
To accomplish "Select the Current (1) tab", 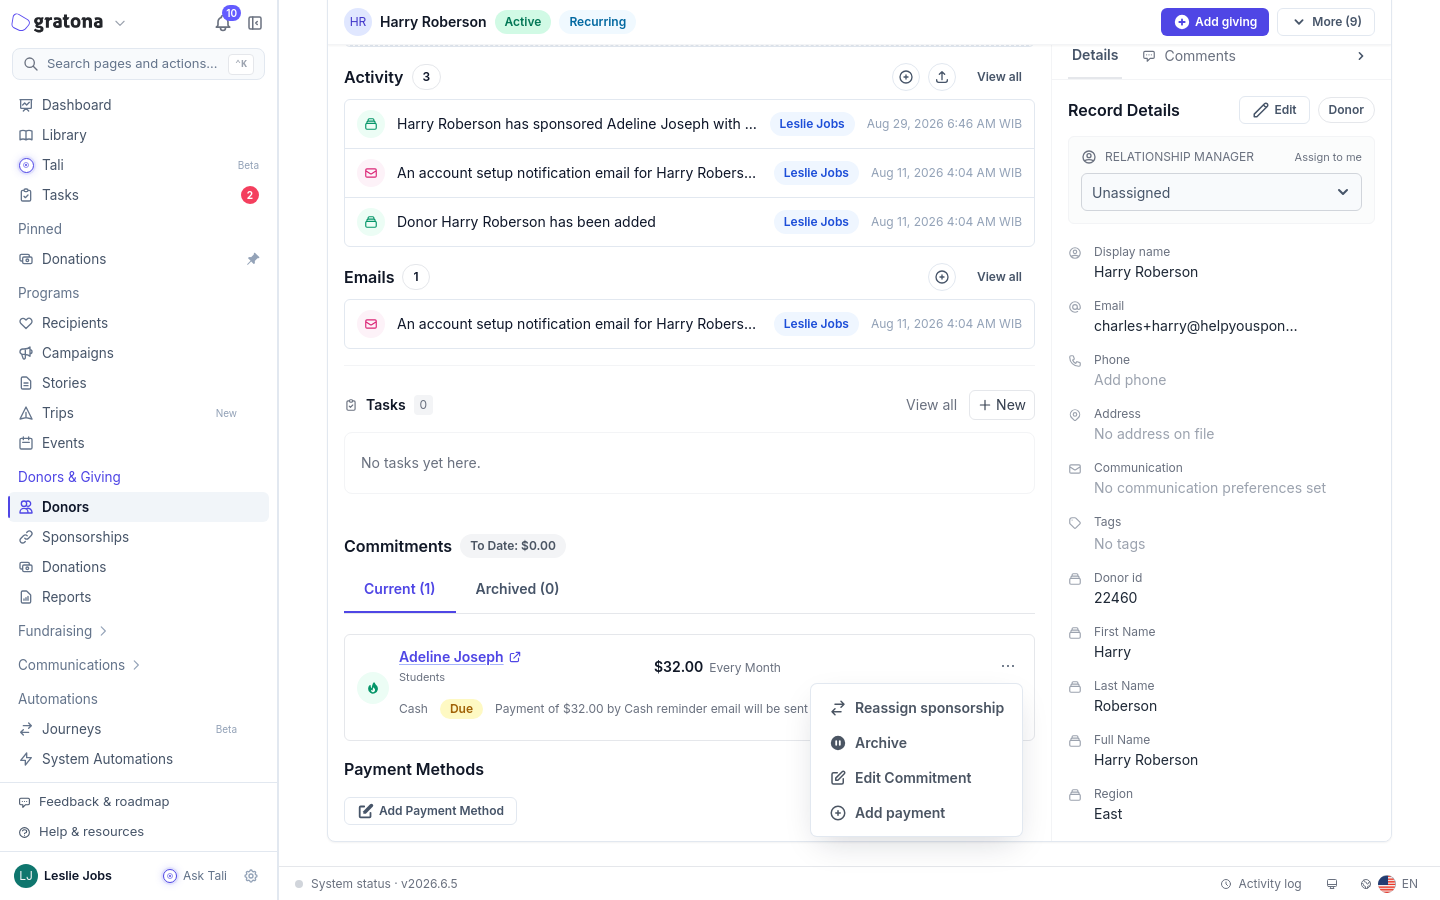I will pos(399,589).
